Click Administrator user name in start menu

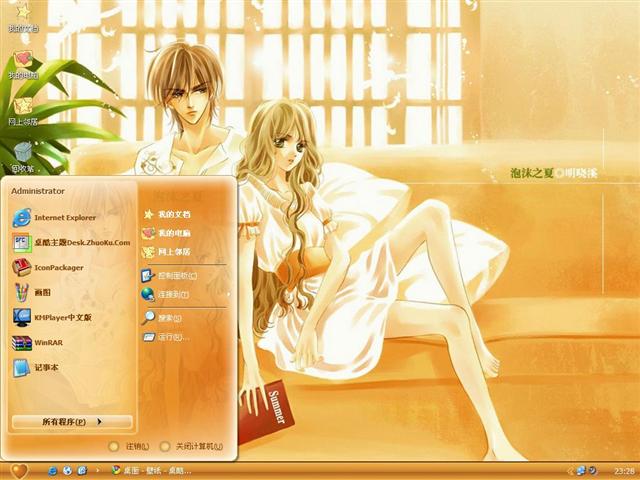[38, 191]
